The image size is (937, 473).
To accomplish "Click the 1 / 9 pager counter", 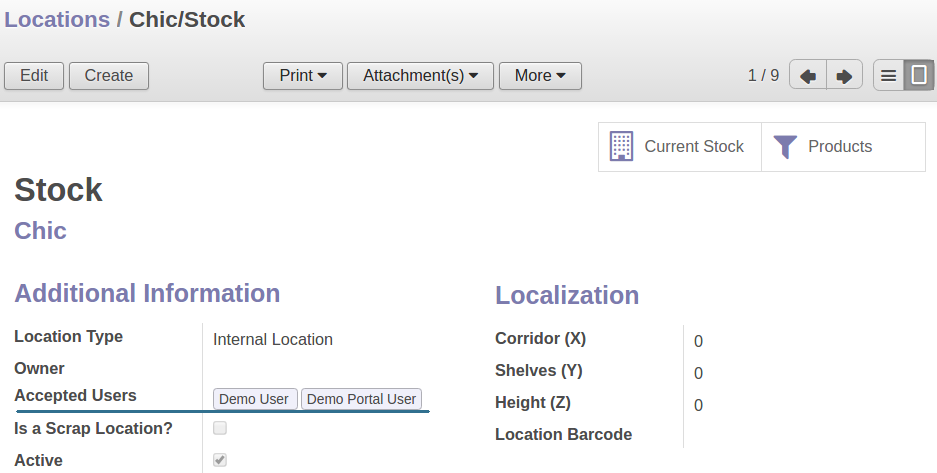I will click(763, 76).
